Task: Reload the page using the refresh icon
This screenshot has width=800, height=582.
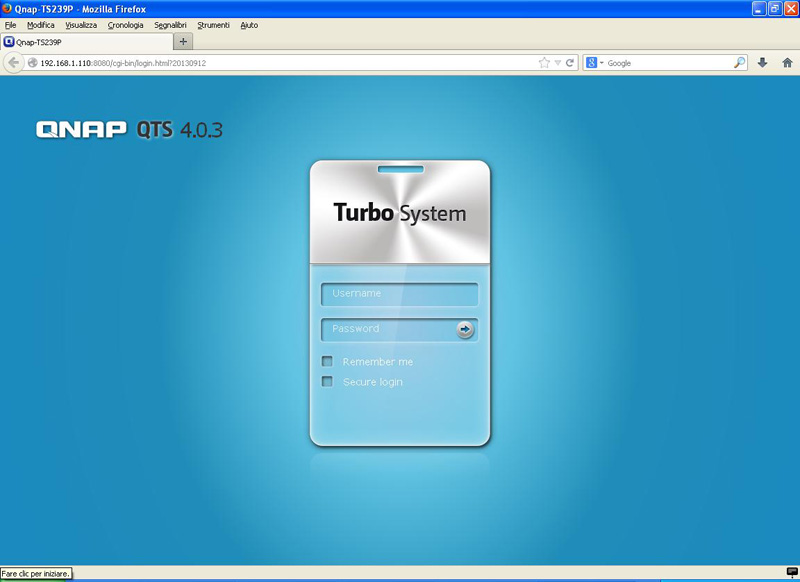Action: click(570, 62)
